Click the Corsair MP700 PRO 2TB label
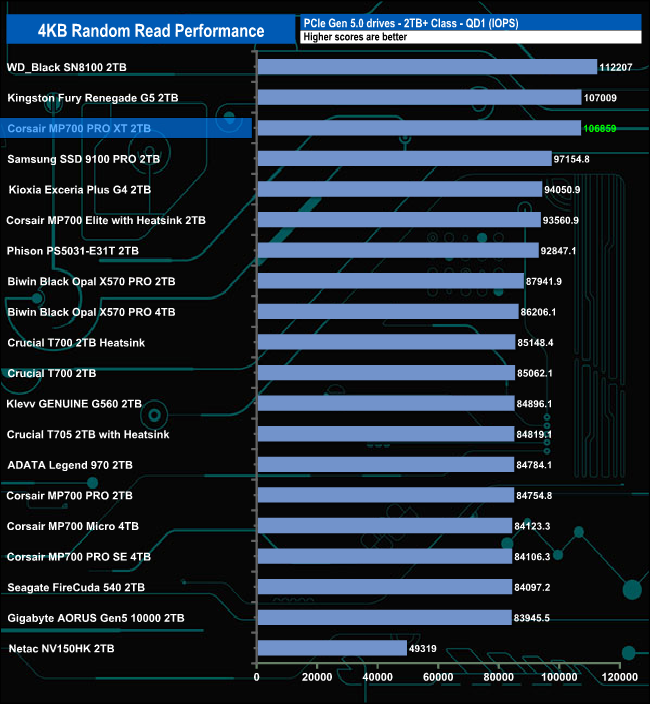 pos(70,495)
